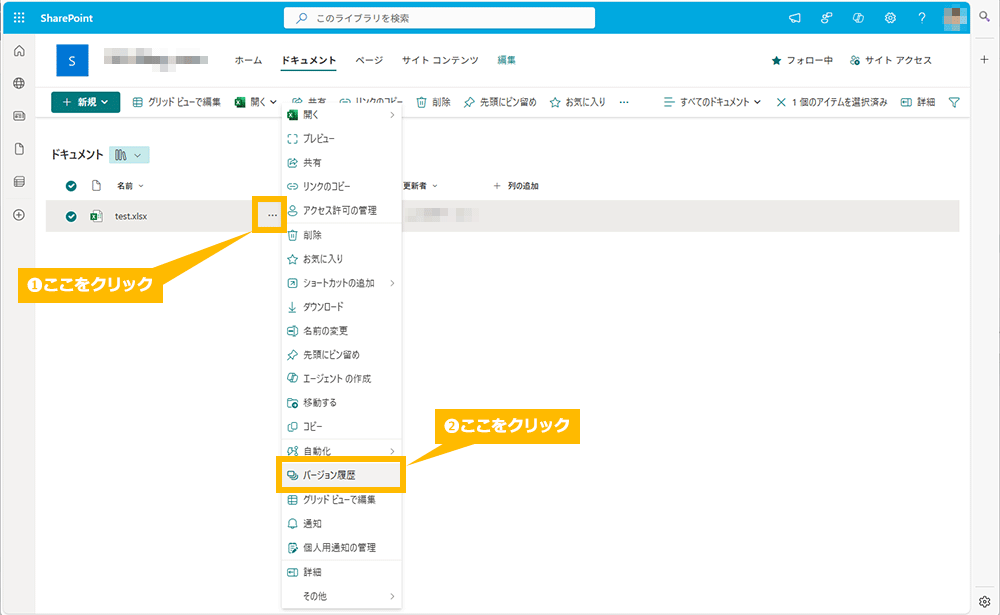Image resolution: width=1000 pixels, height=615 pixels.
Task: Open the lists icon in left rail
Action: tap(19, 182)
